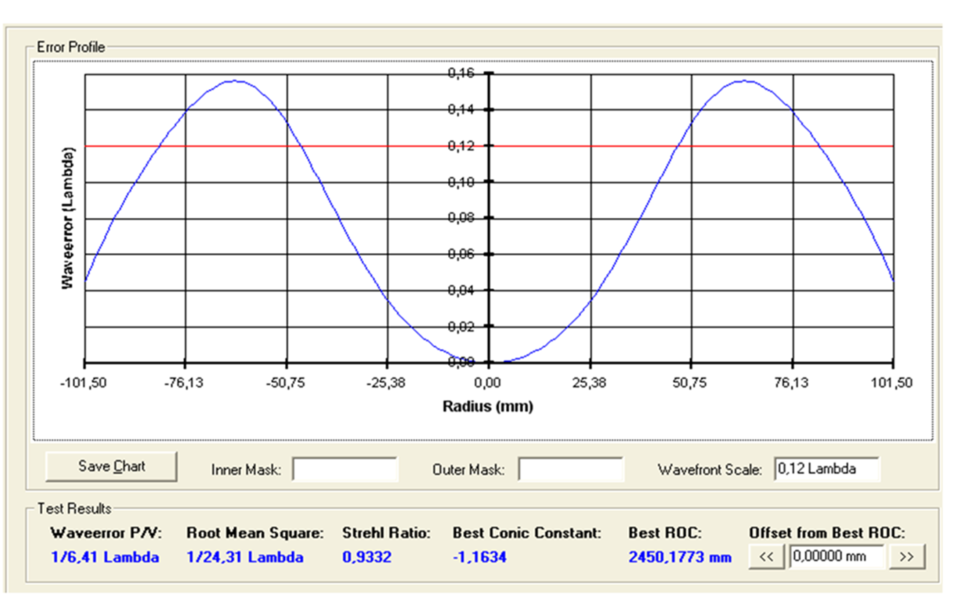955x600 pixels.
Task: Select the Wavefront Scale field
Action: point(826,469)
